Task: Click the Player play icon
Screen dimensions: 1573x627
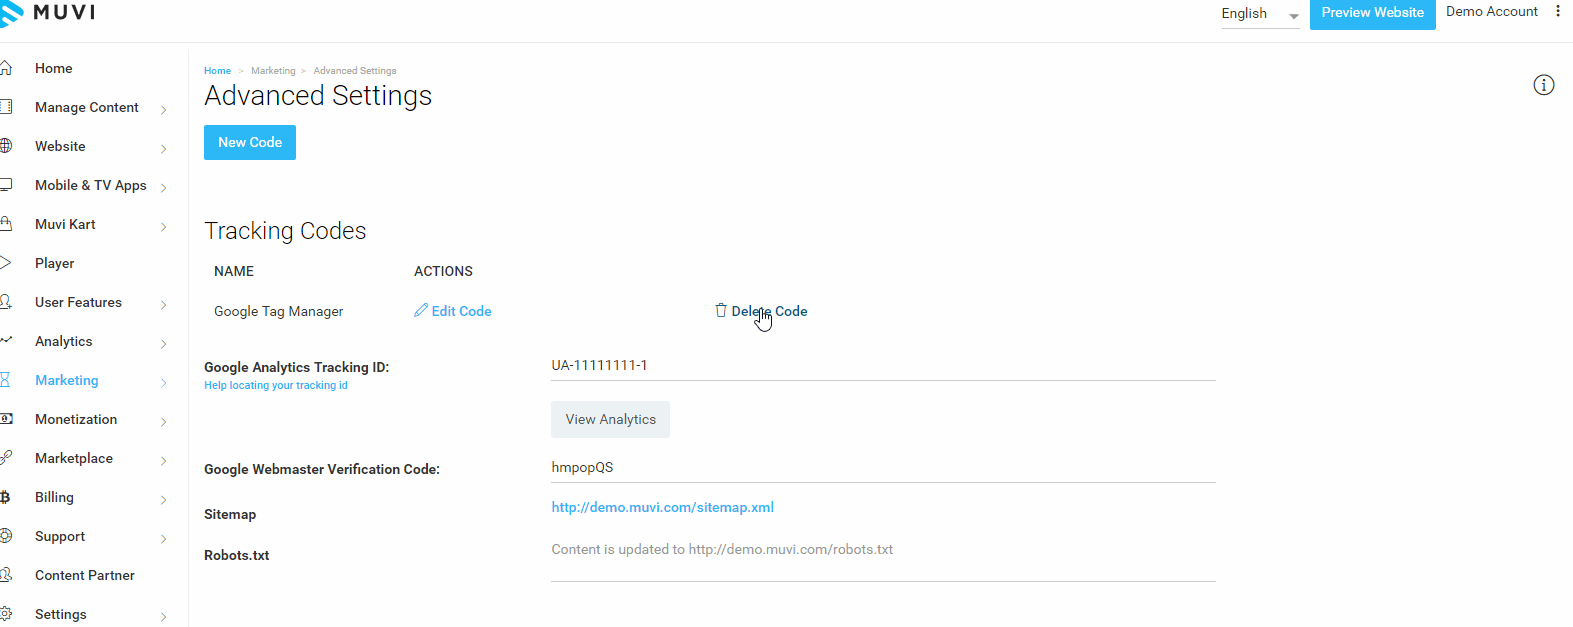Action: click(6, 263)
